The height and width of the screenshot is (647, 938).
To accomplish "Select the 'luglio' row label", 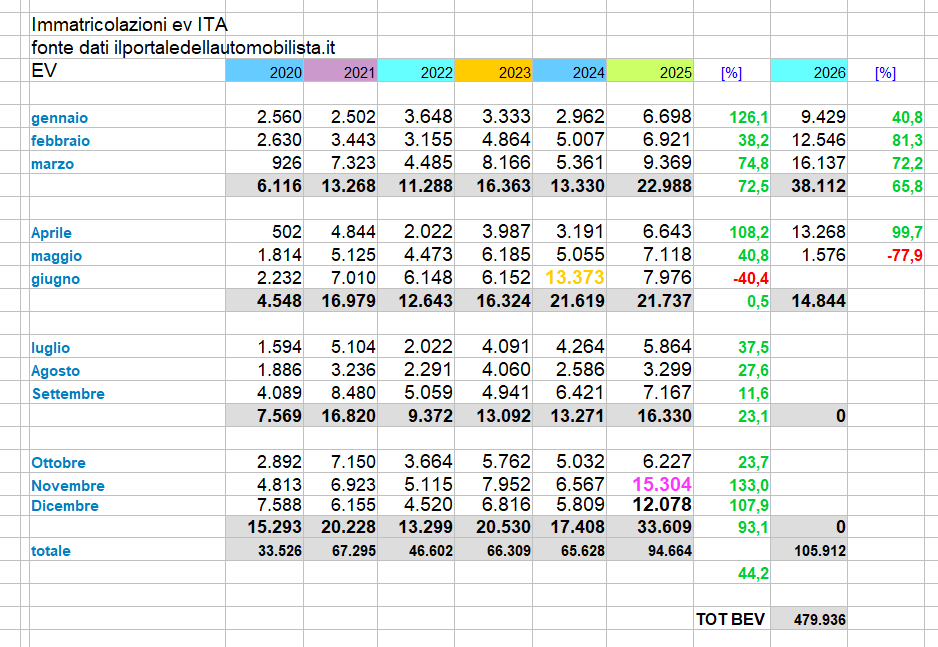I will tap(50, 347).
